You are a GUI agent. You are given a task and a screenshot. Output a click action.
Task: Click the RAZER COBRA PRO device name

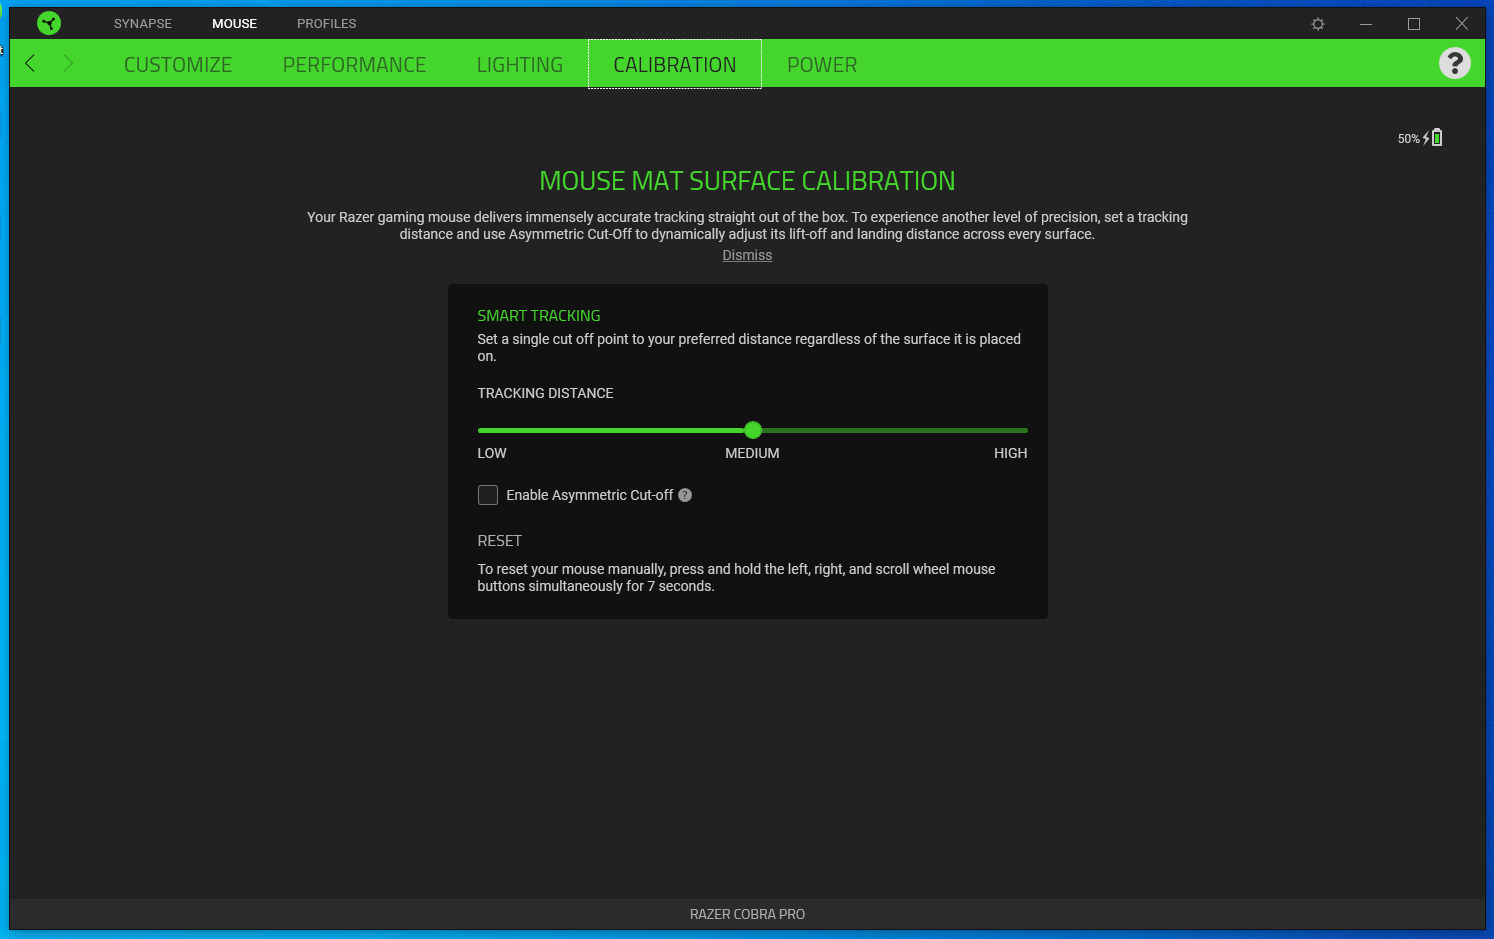click(747, 913)
